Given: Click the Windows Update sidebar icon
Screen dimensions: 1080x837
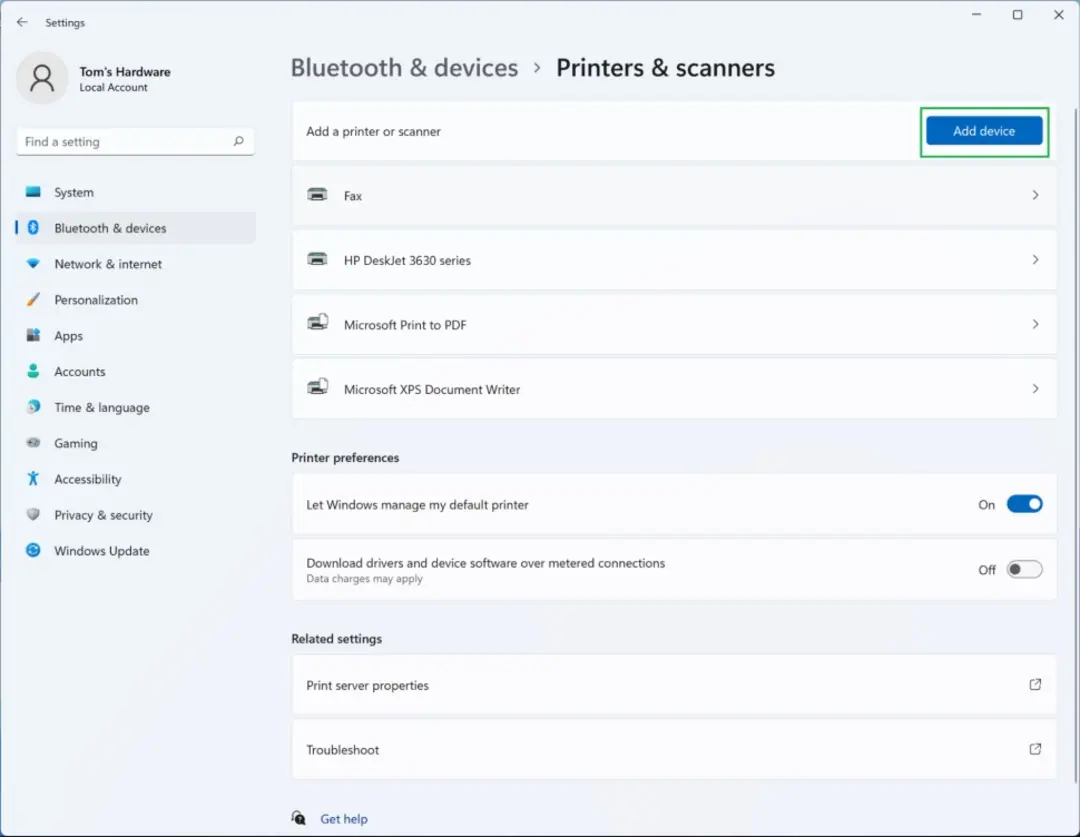Looking at the screenshot, I should [x=33, y=550].
